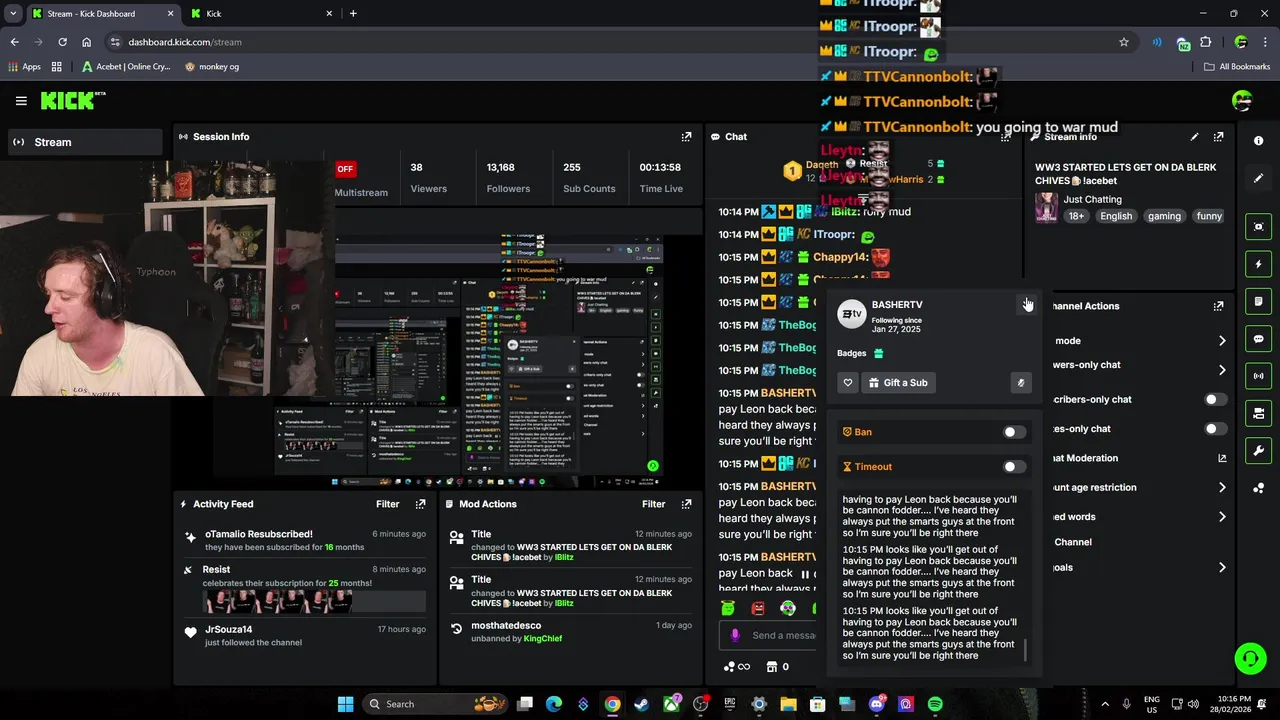Click the Just Chatting category

point(1092,200)
